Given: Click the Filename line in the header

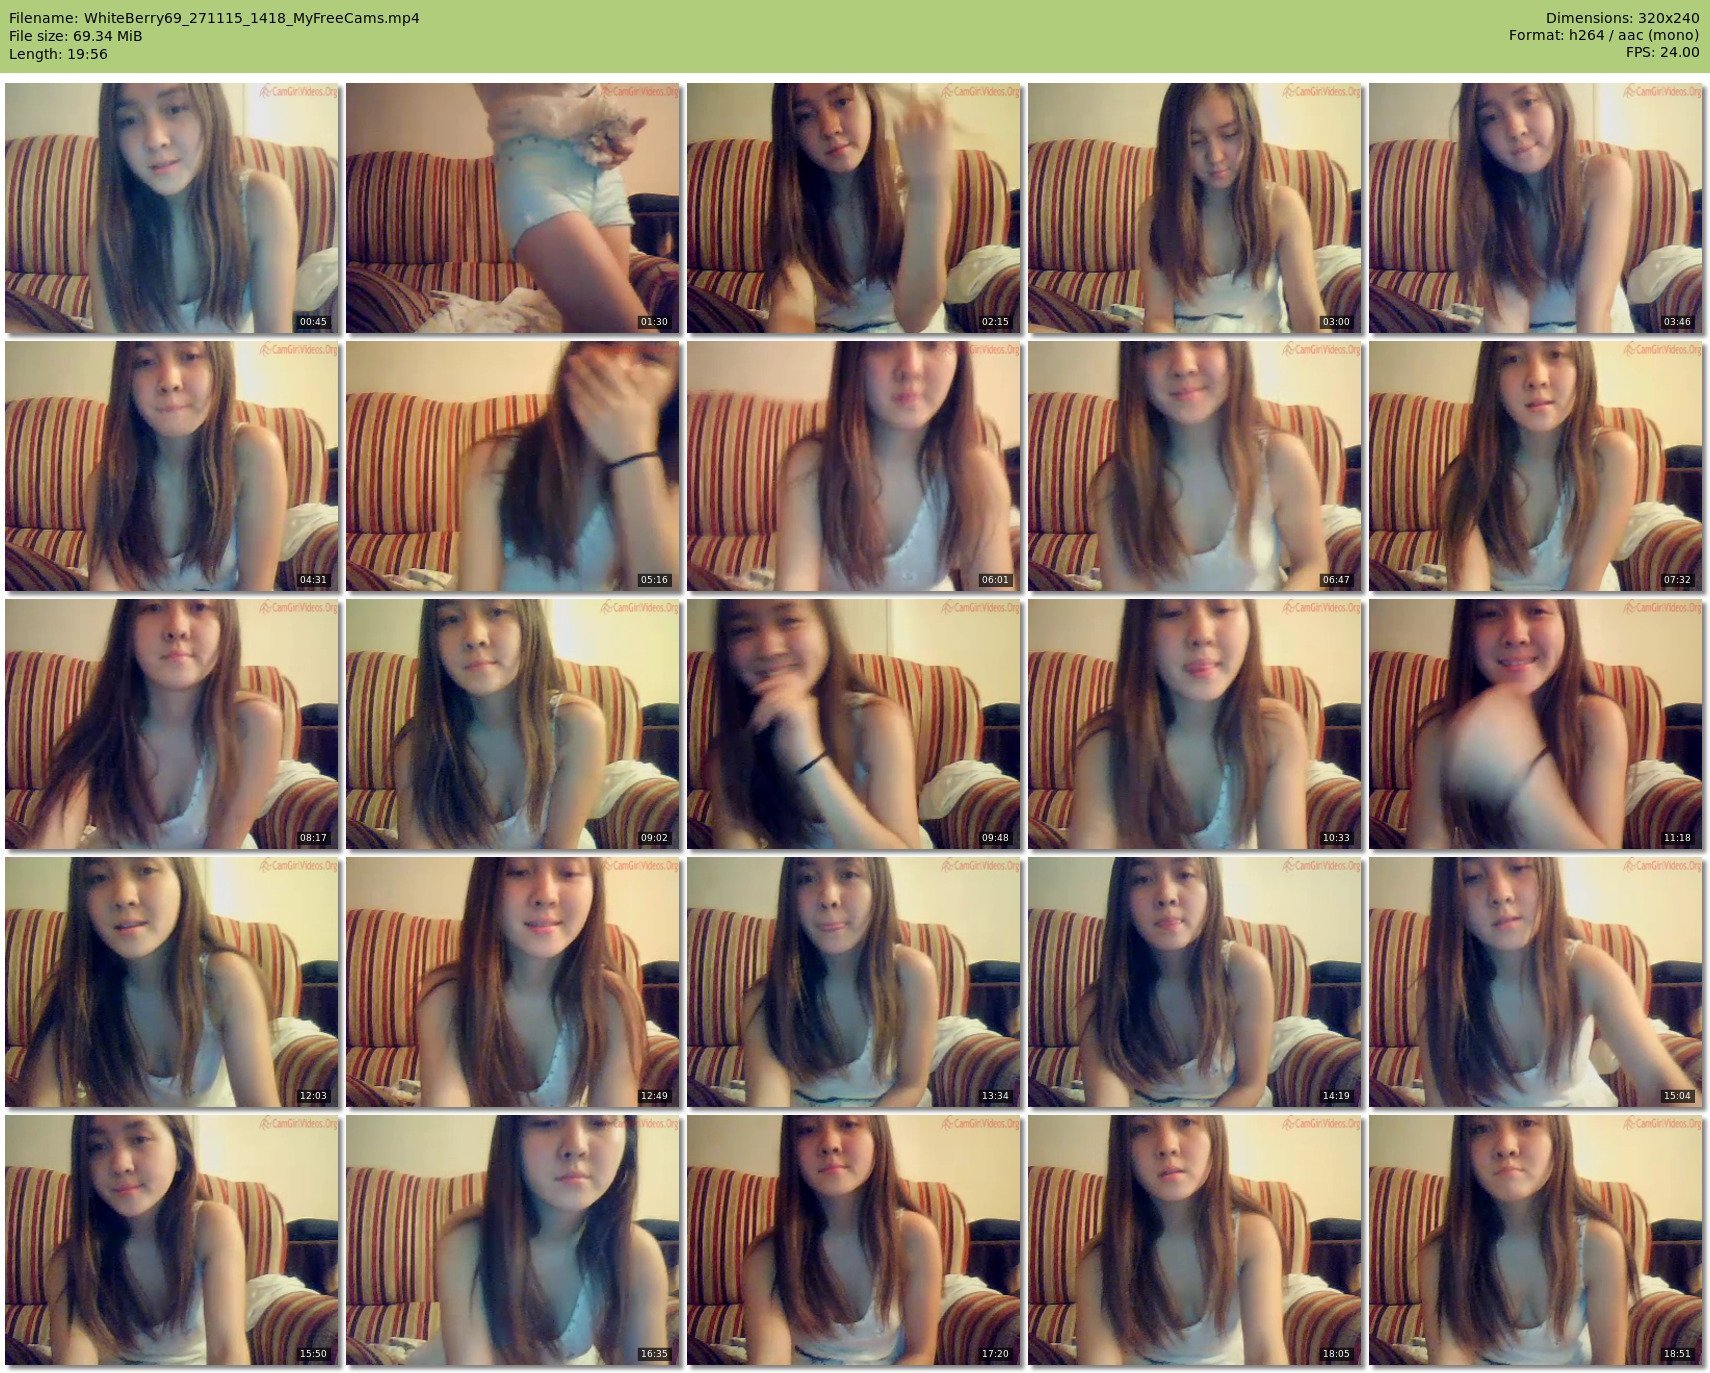Looking at the screenshot, I should tap(214, 18).
